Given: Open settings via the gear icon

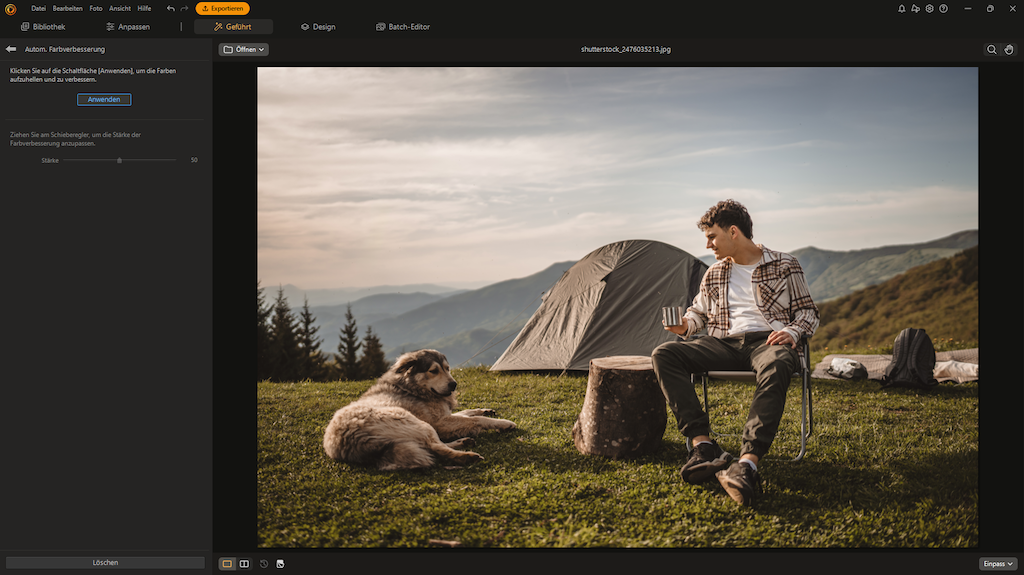Looking at the screenshot, I should [x=929, y=8].
